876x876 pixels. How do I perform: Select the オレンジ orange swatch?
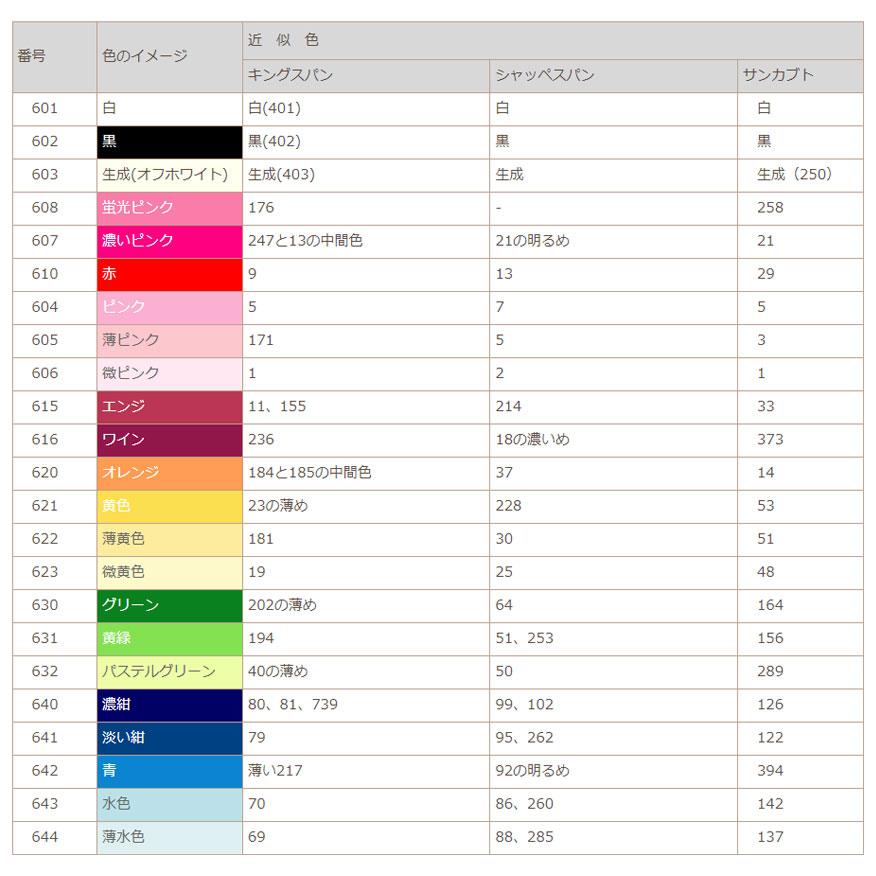(x=169, y=472)
